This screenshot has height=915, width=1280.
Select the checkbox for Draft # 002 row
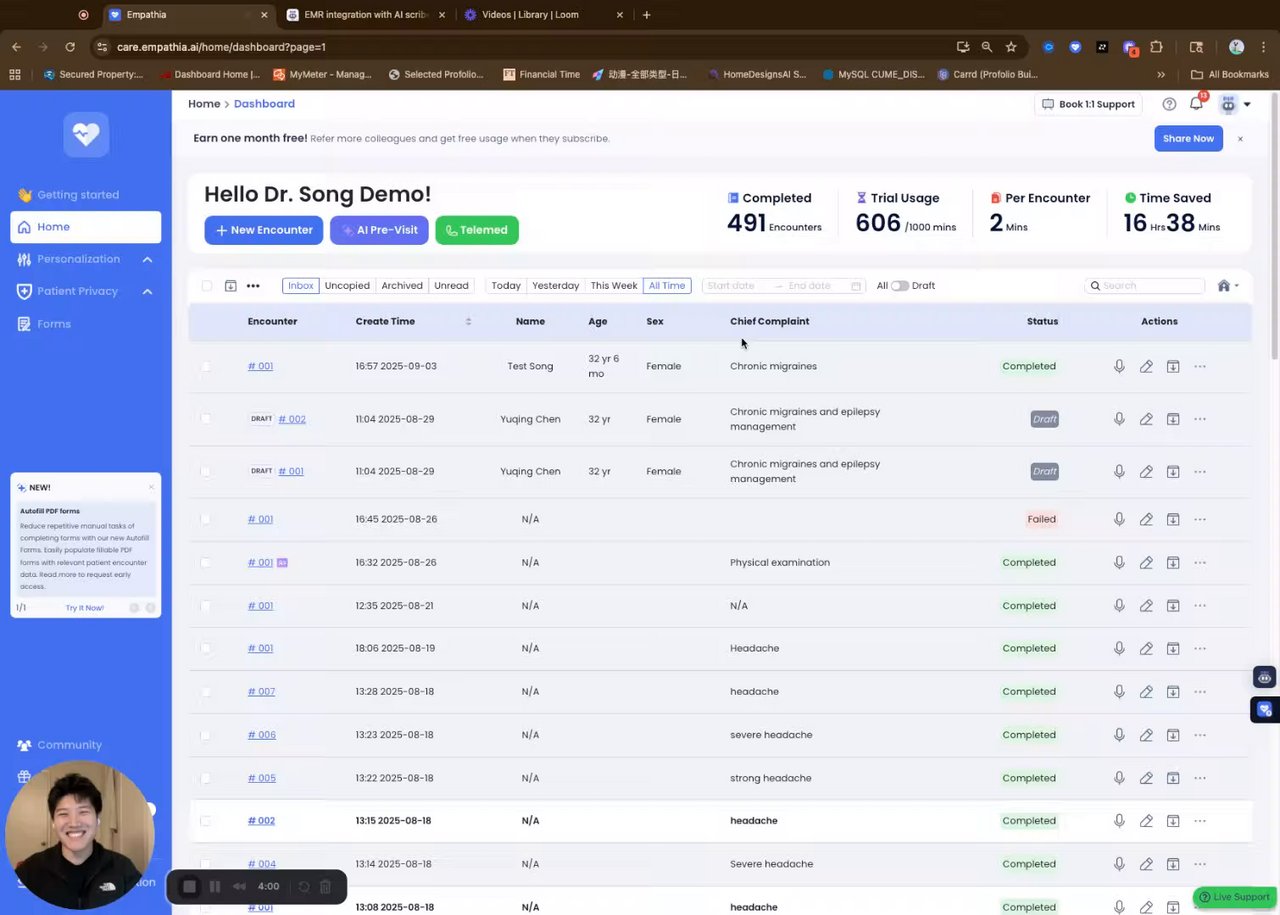point(206,419)
